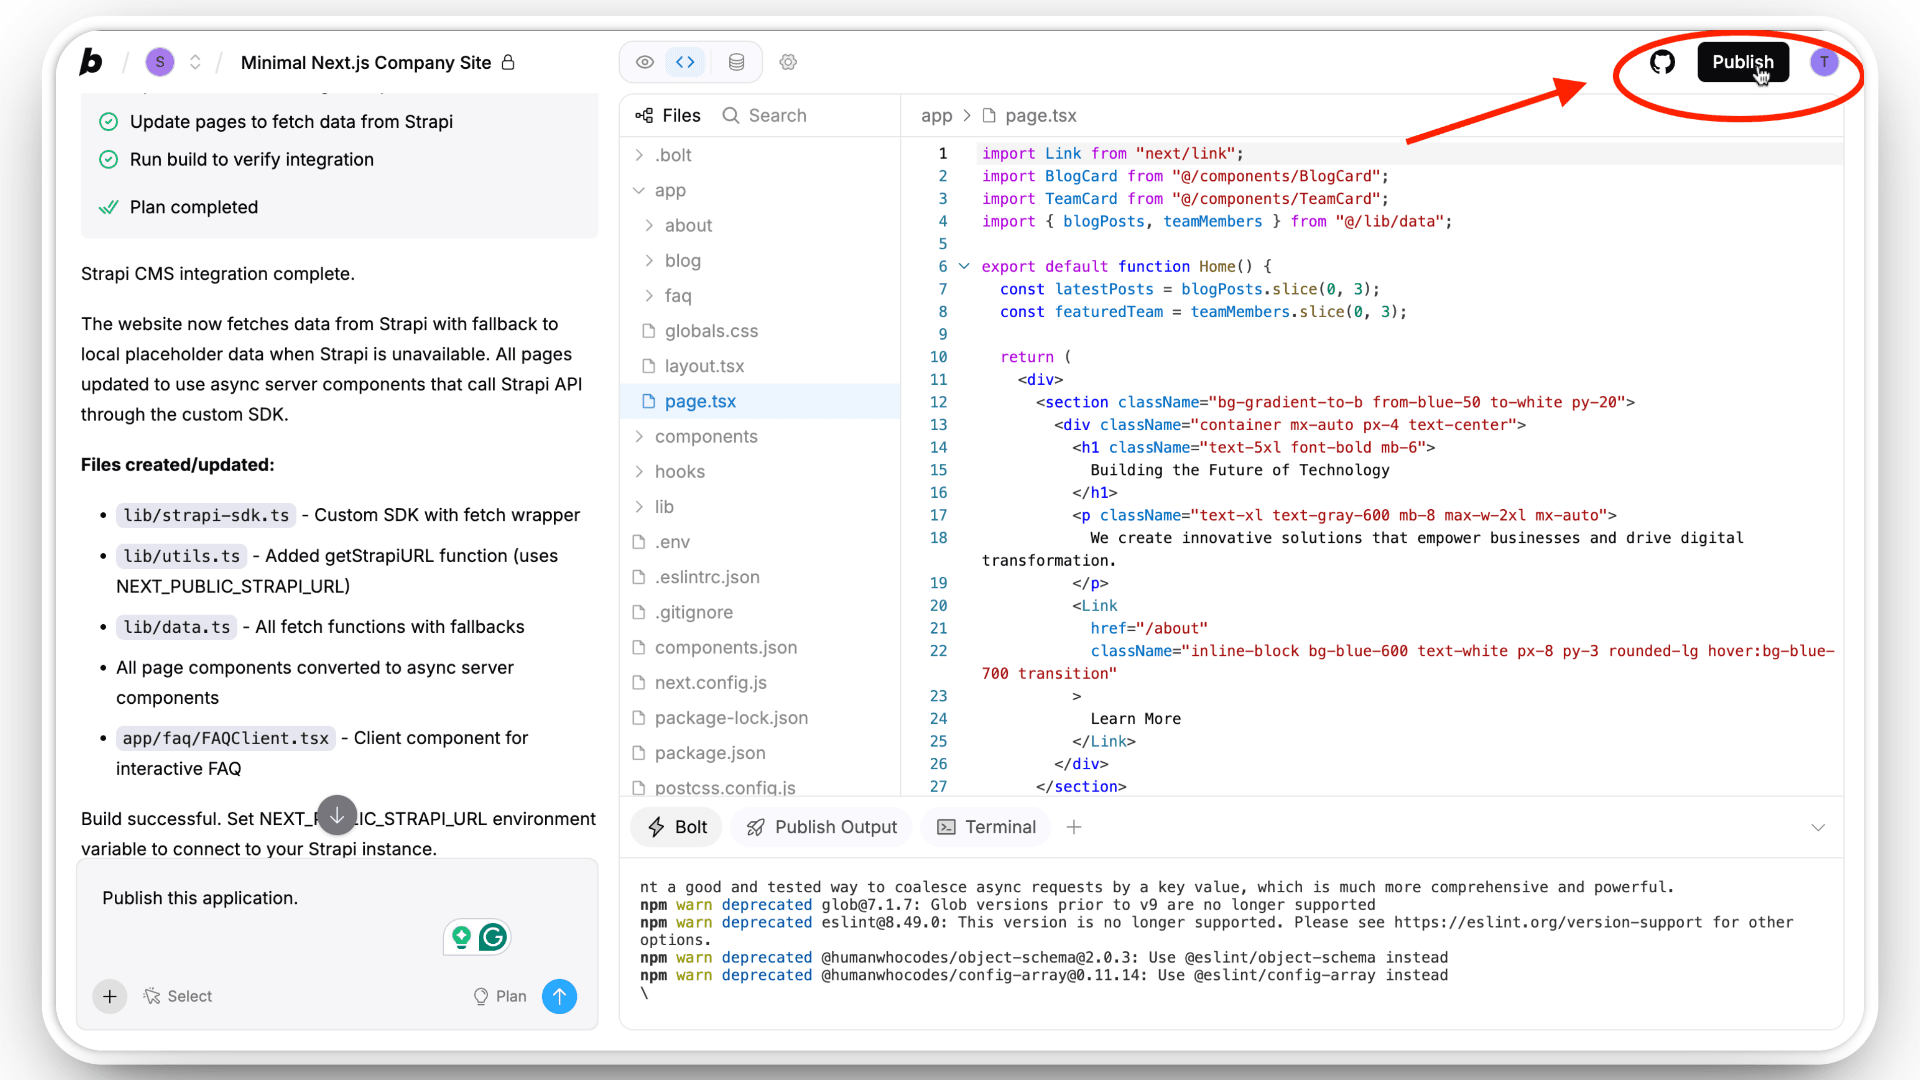Click page.tsx breadcrumb

[1040, 116]
